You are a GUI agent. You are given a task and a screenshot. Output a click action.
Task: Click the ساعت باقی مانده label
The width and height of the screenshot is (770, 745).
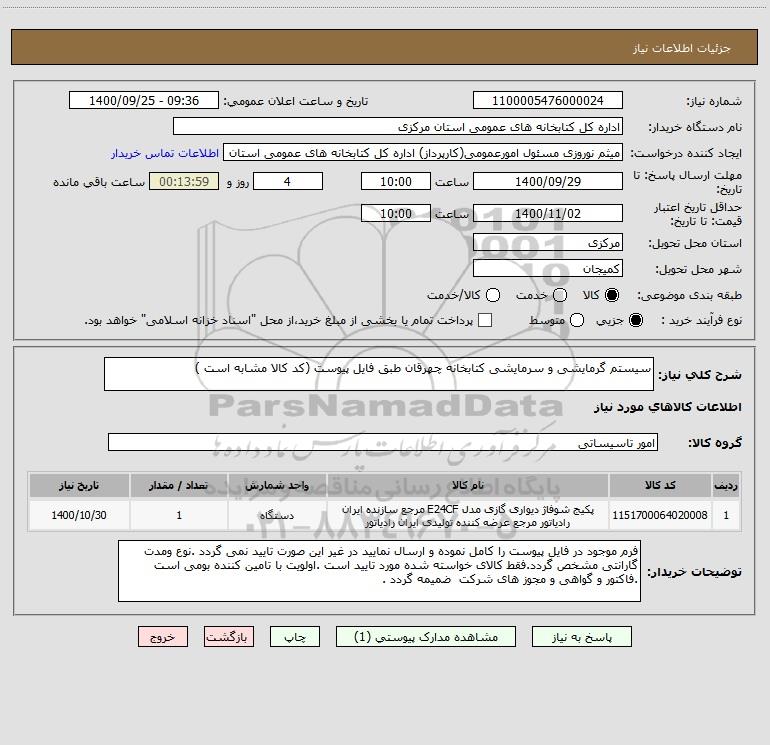(99, 182)
